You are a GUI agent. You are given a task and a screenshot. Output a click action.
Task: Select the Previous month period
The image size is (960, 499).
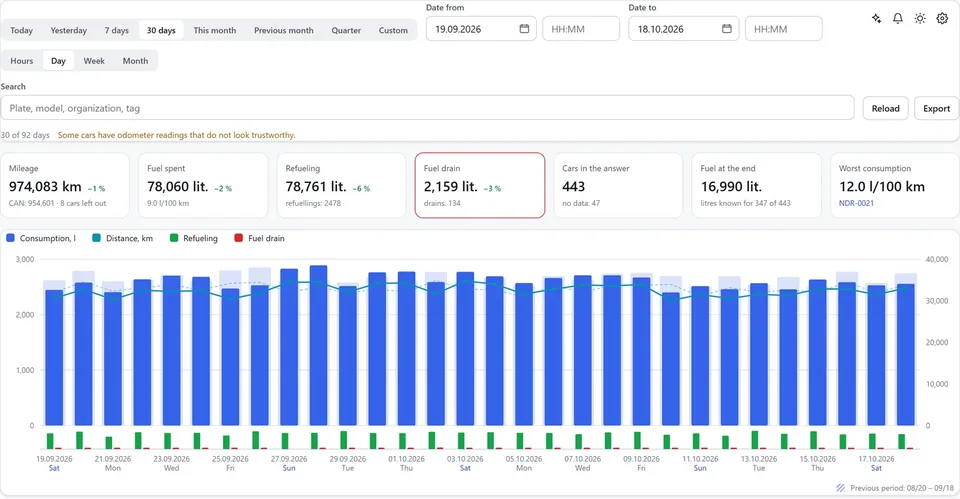283,30
